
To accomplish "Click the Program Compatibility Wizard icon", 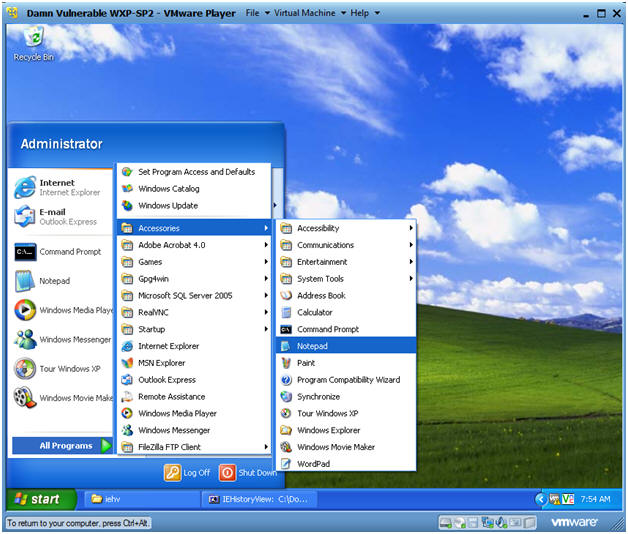I will coord(286,380).
